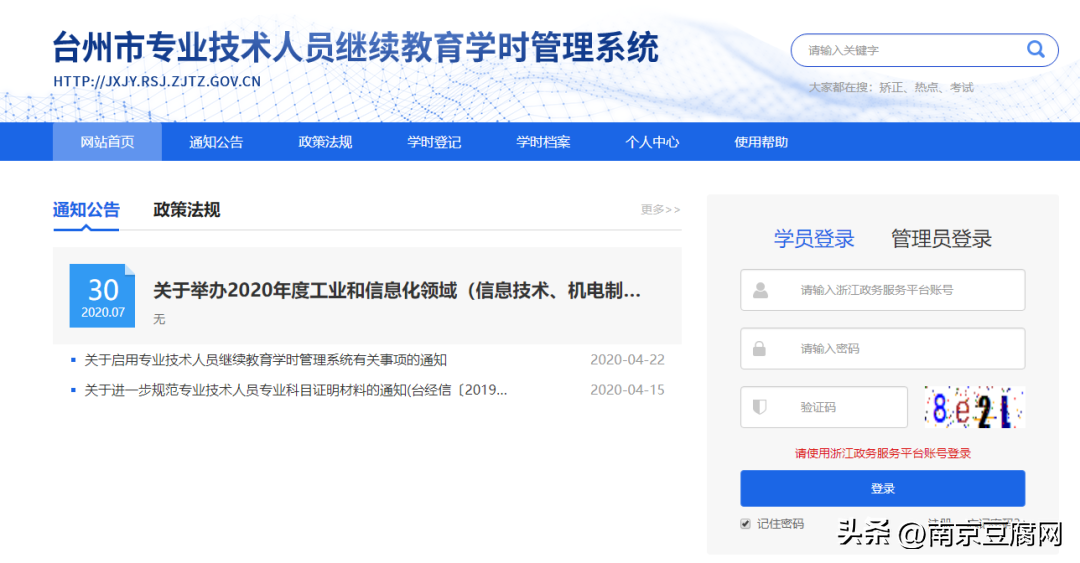
Task: Click the blue 登录 button
Action: point(882,489)
